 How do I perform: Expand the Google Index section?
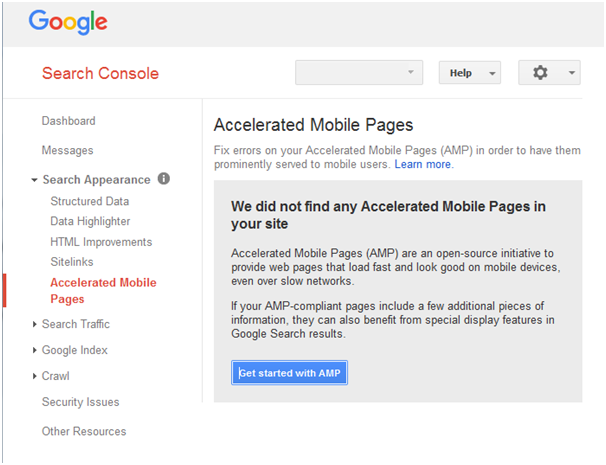click(34, 350)
